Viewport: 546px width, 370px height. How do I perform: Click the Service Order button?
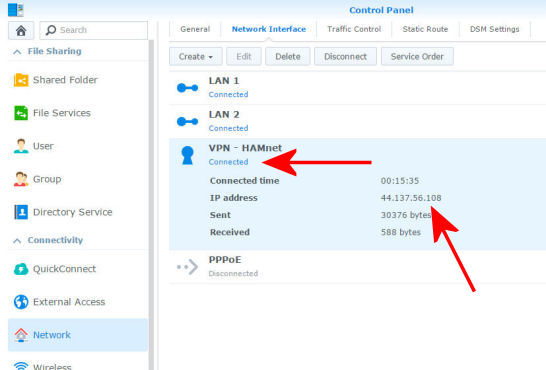pyautogui.click(x=417, y=56)
